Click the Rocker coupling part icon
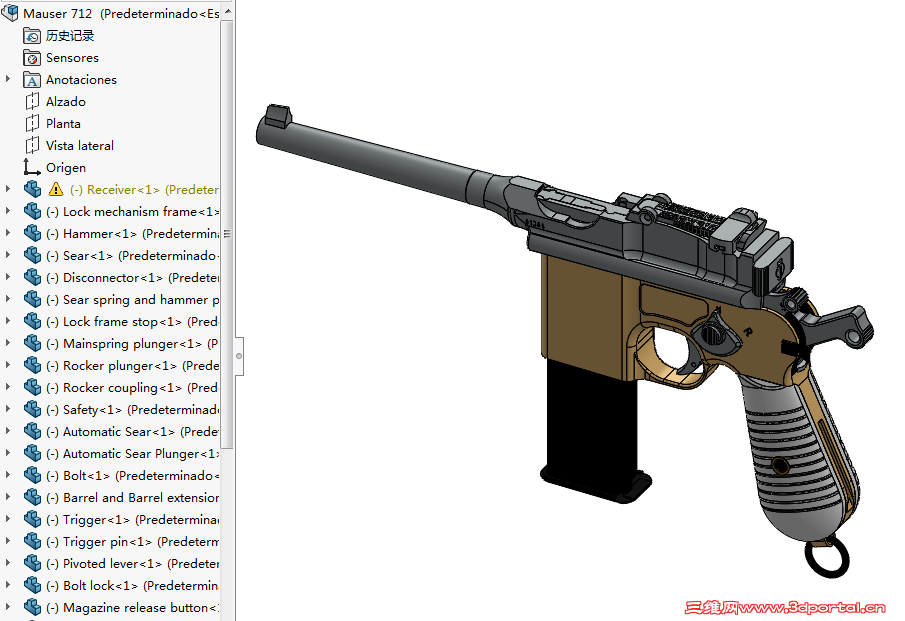 tap(32, 387)
